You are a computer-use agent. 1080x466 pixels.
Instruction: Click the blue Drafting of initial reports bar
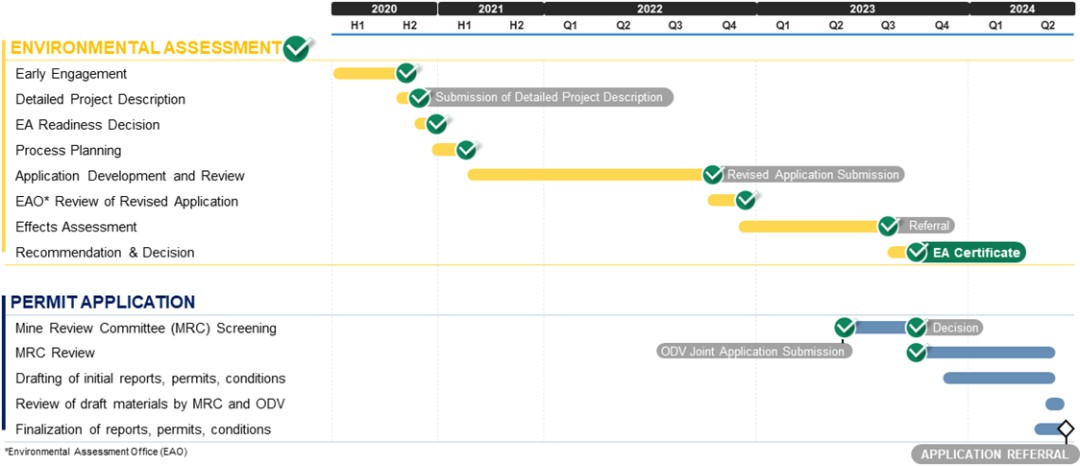pyautogui.click(x=999, y=378)
